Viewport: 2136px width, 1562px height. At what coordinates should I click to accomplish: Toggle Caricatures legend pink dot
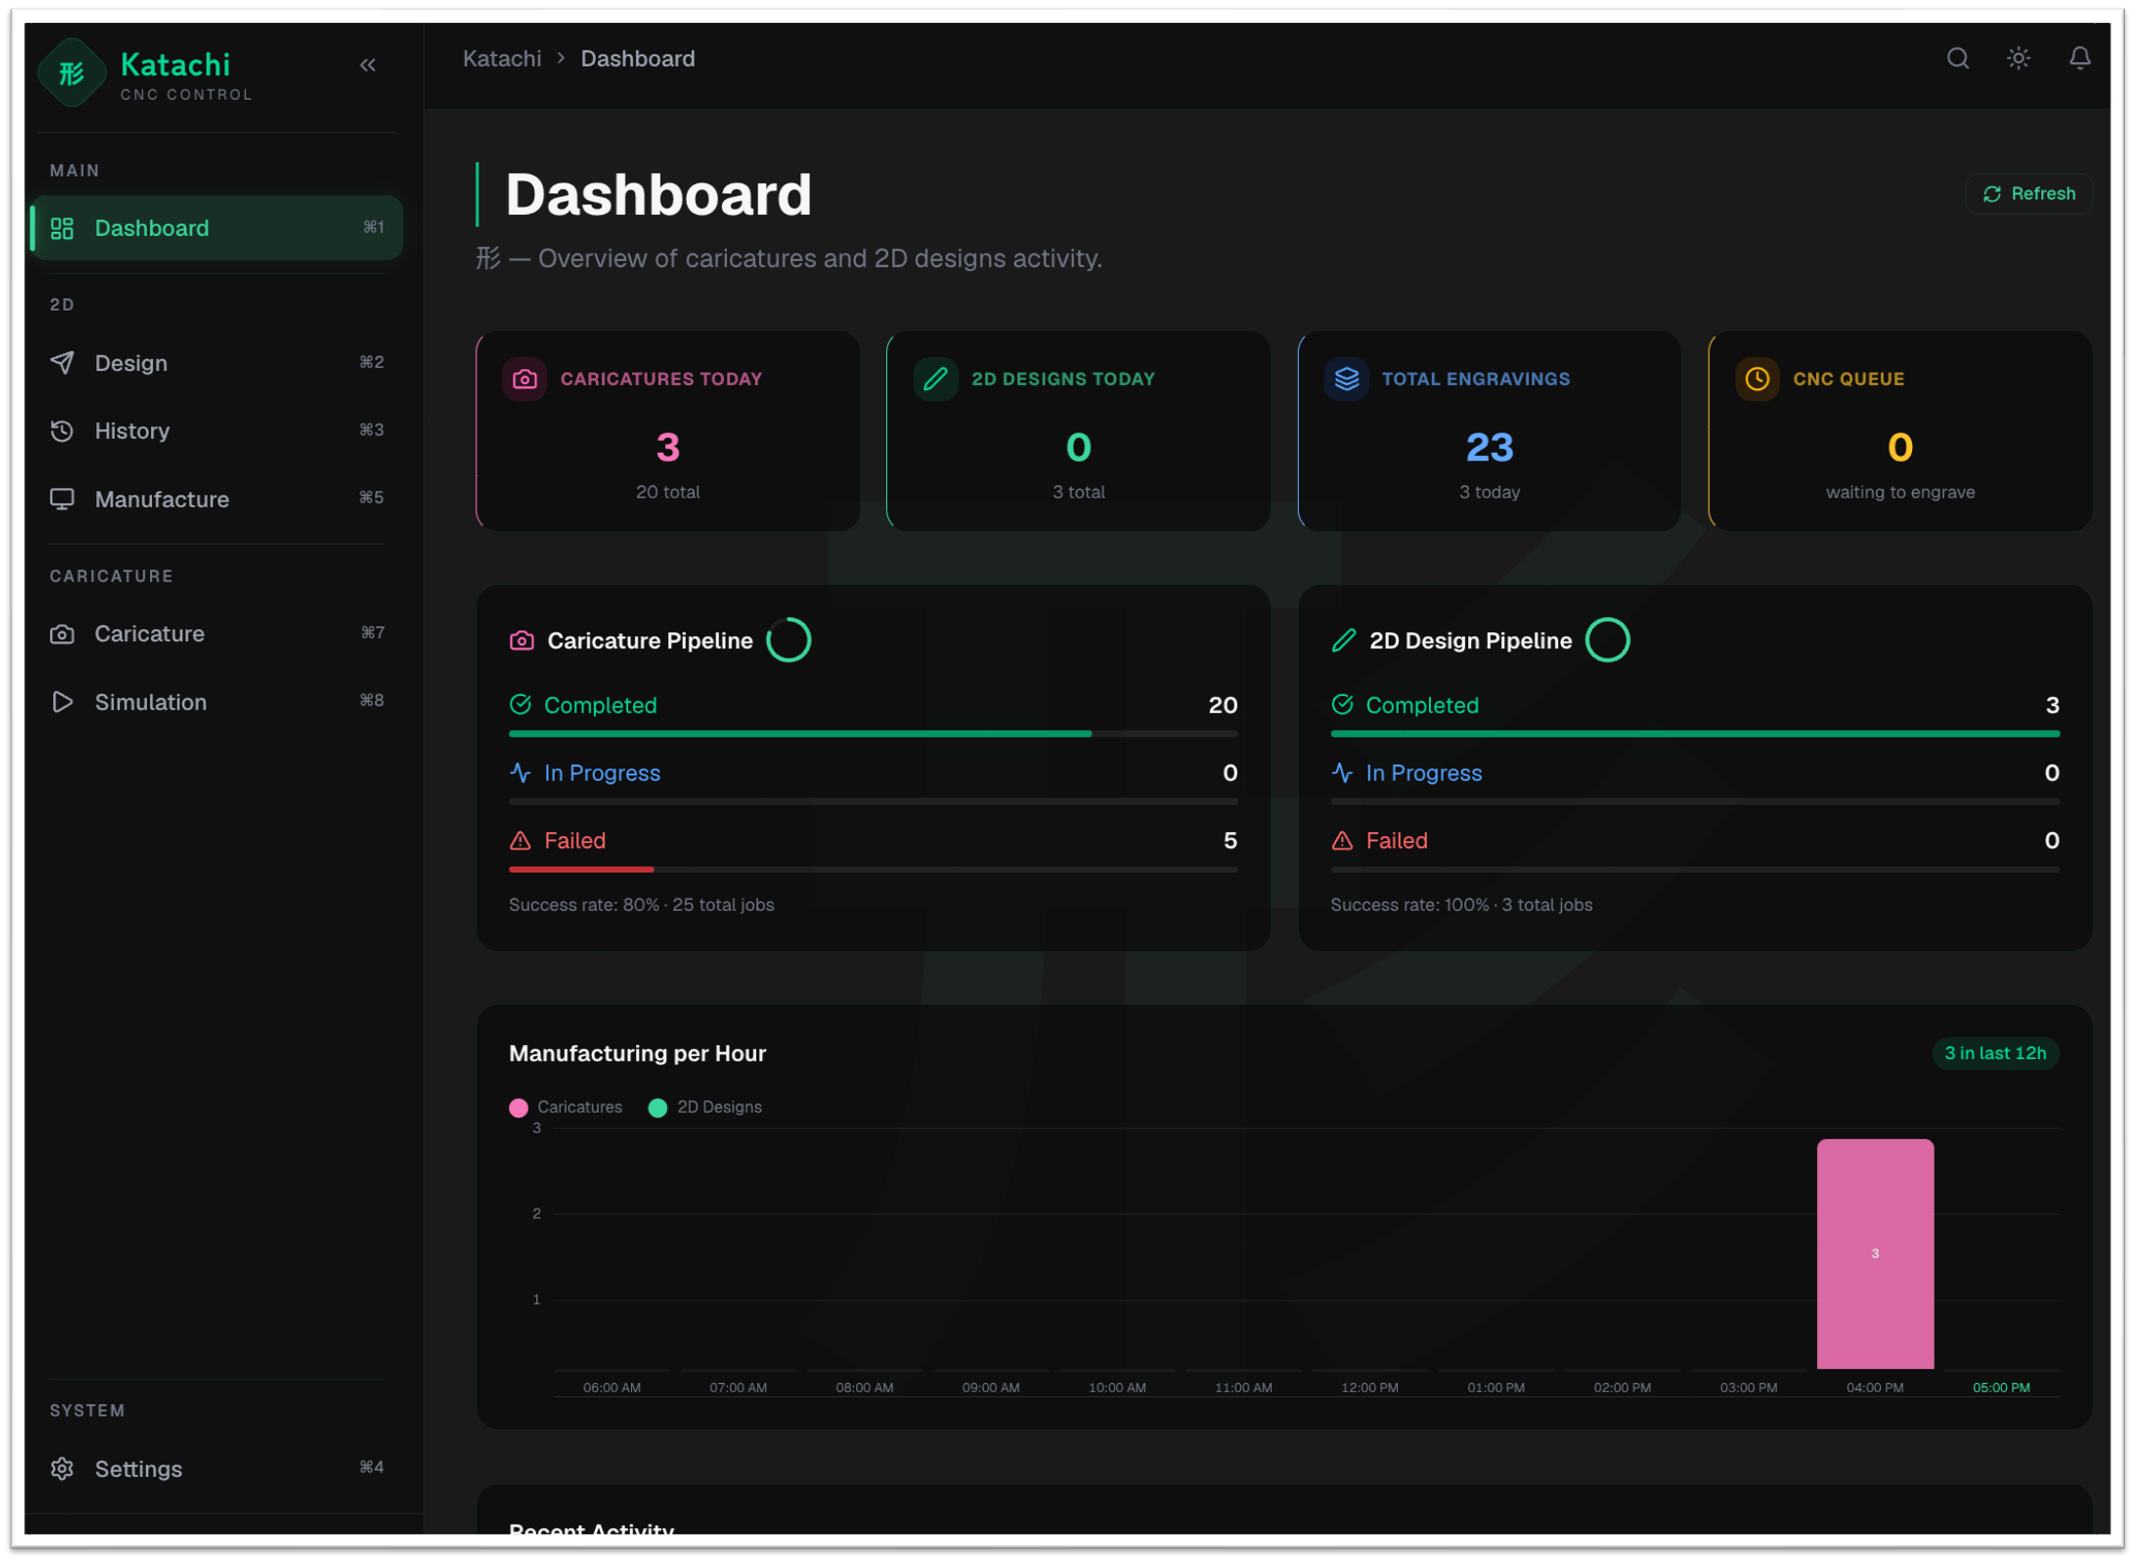[x=518, y=1107]
